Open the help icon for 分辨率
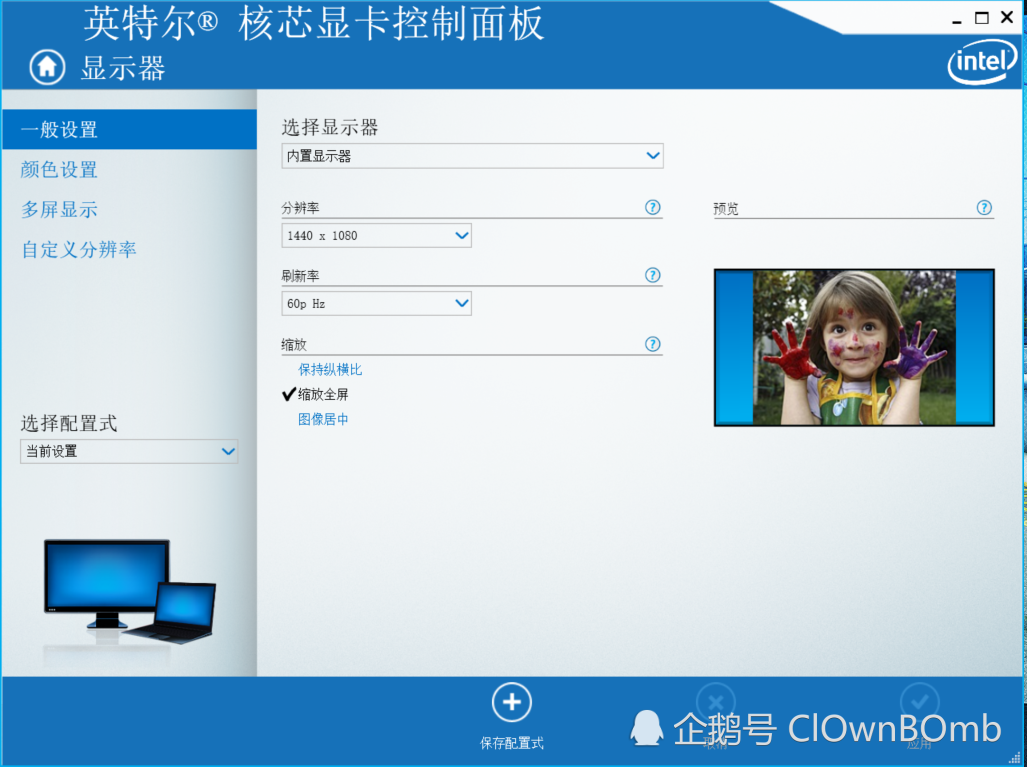This screenshot has height=767, width=1027. tap(653, 208)
